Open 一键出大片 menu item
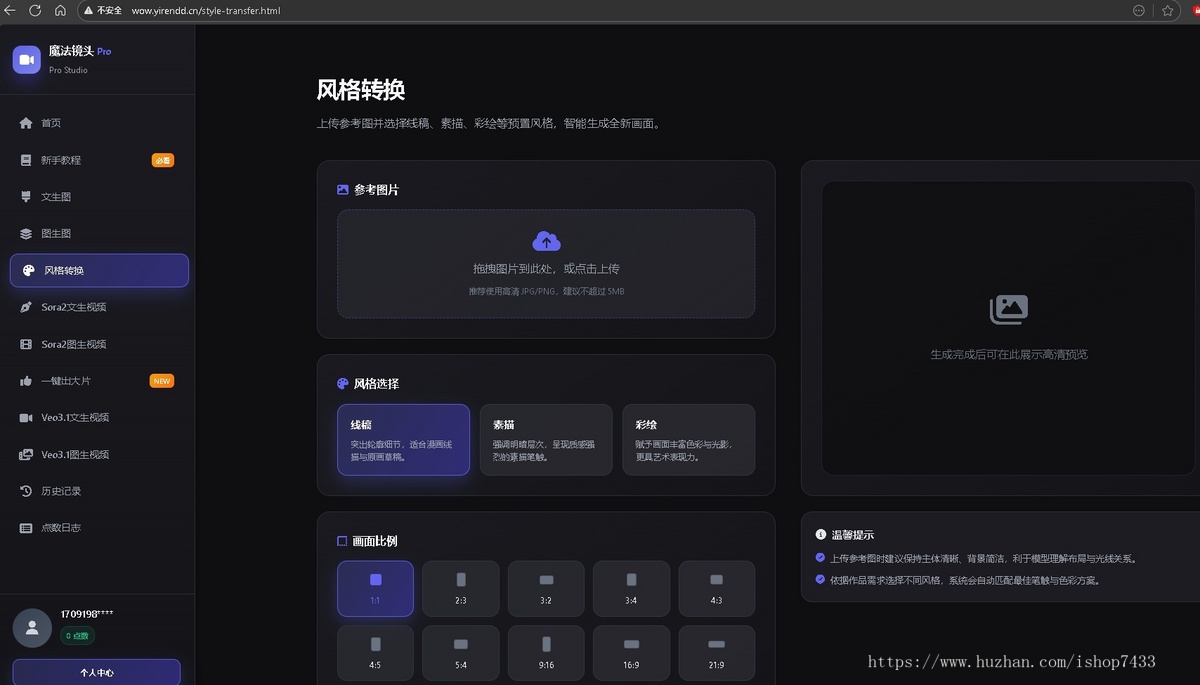Viewport: 1200px width, 685px height. pos(99,381)
